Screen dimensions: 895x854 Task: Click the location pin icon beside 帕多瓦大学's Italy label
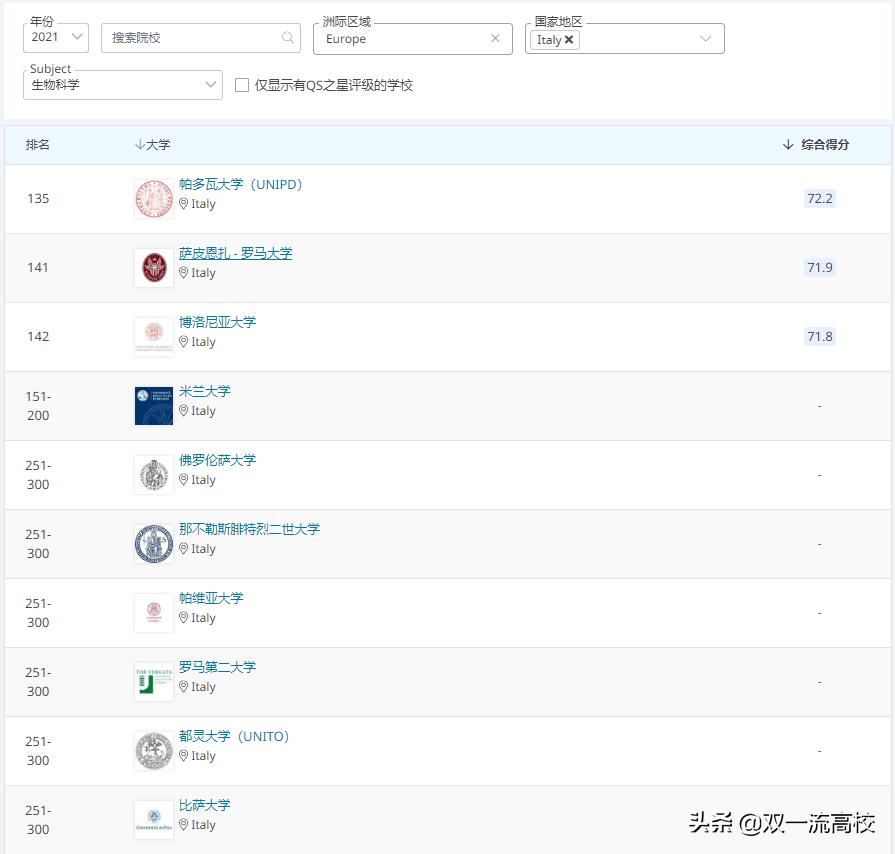point(188,205)
